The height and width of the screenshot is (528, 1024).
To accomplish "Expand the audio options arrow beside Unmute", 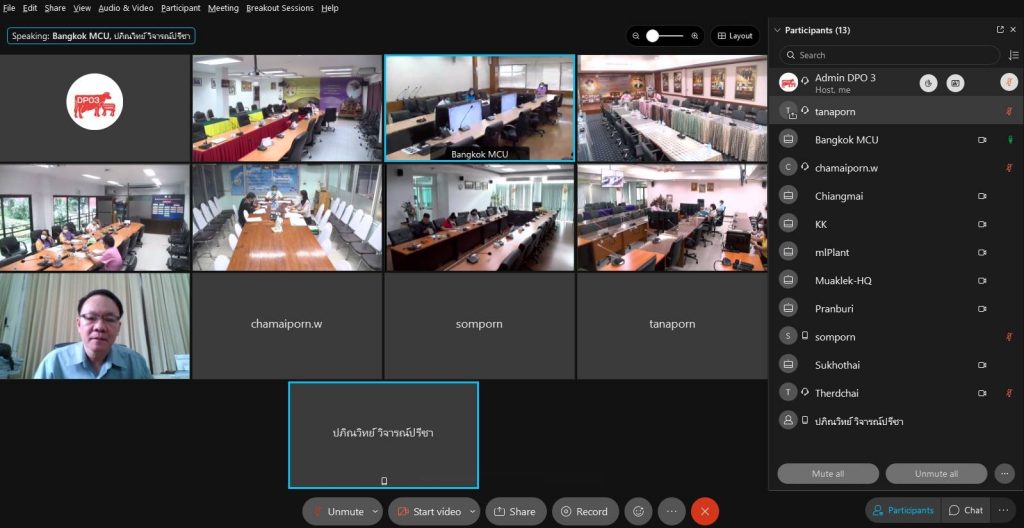I will click(x=376, y=511).
